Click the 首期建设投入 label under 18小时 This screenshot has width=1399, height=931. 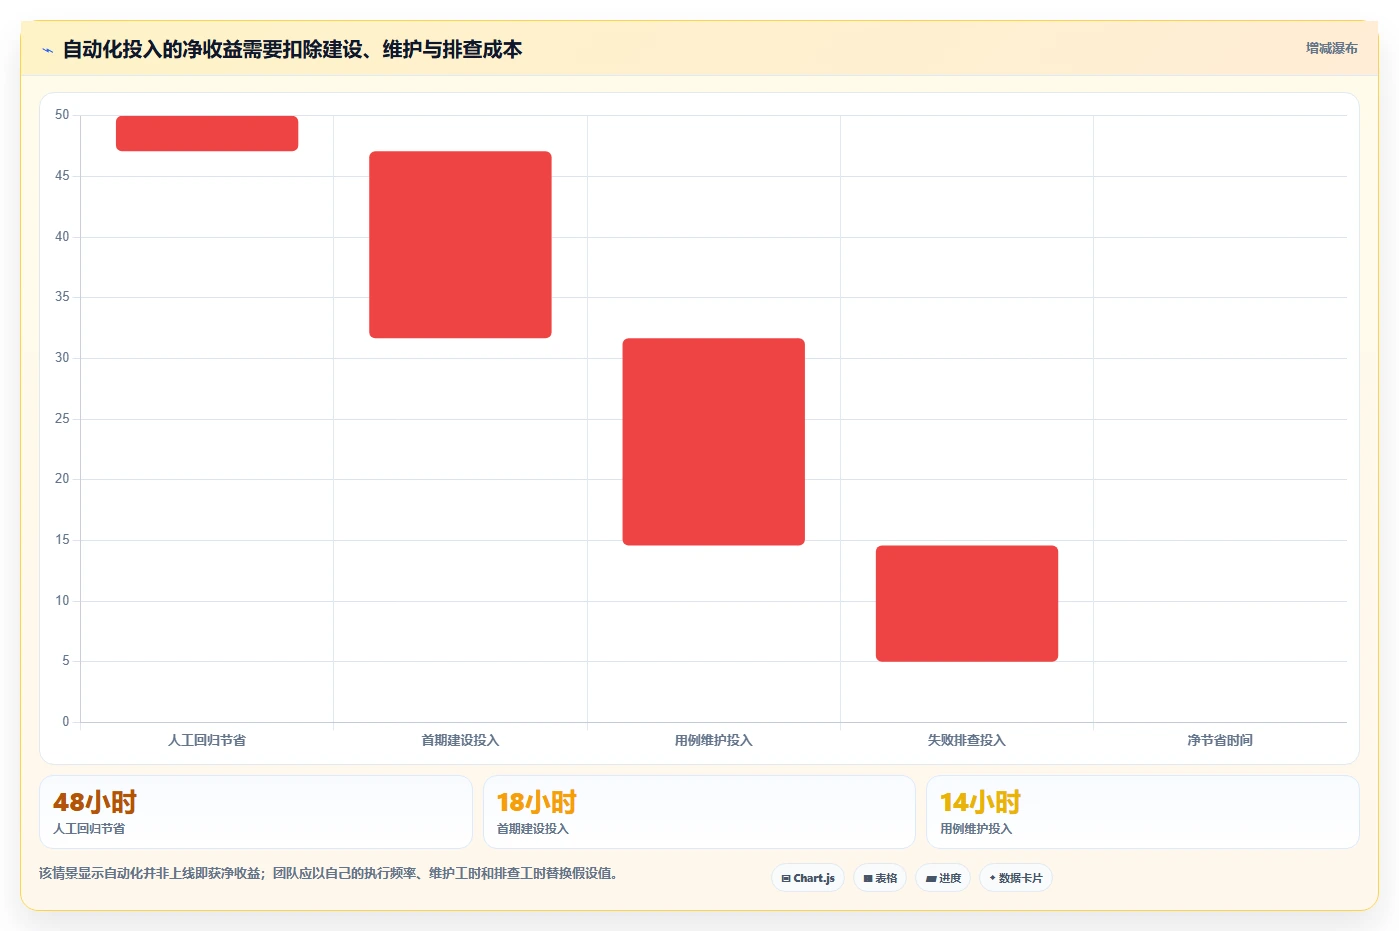point(533,828)
